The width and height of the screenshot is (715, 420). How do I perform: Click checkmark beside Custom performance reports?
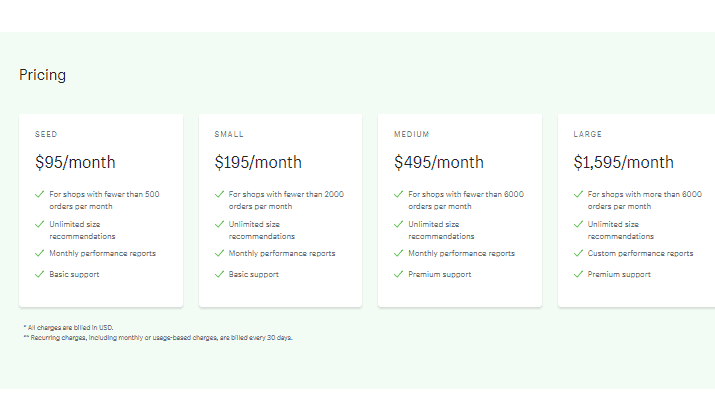(x=578, y=253)
